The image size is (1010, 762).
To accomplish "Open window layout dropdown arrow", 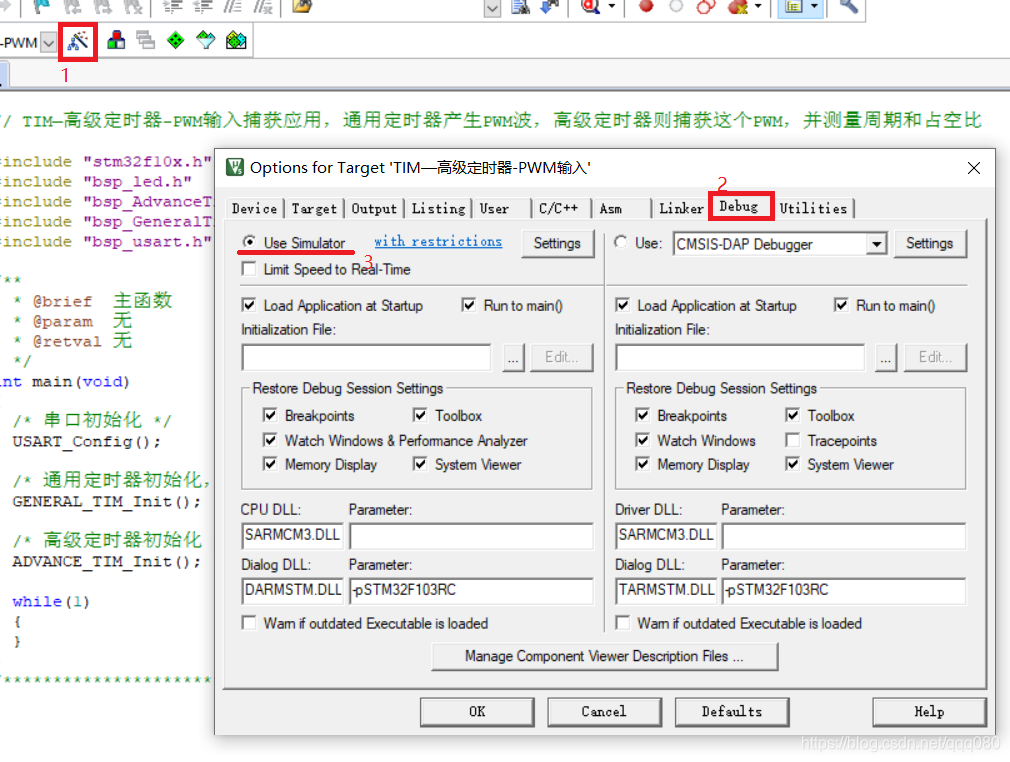I will click(814, 6).
